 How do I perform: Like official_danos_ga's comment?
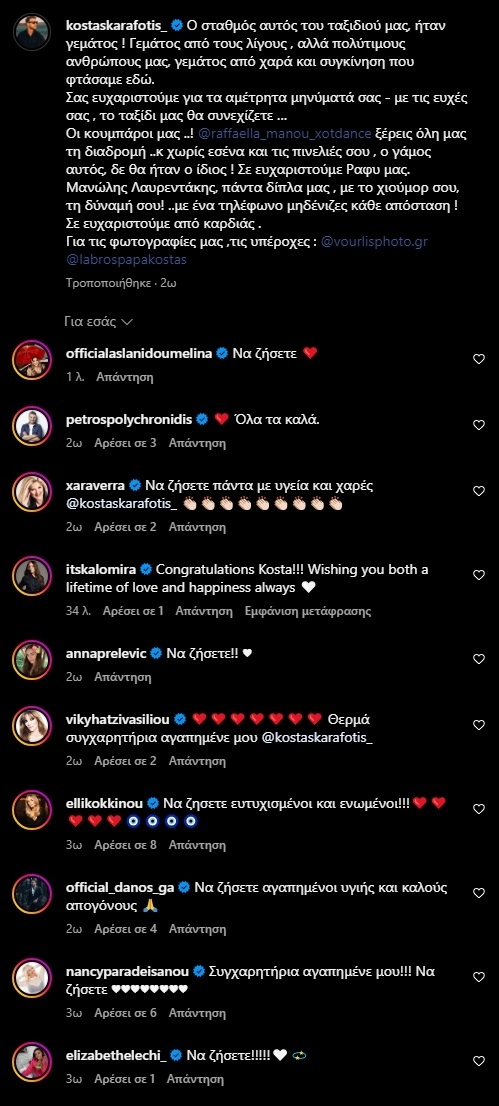point(479,893)
